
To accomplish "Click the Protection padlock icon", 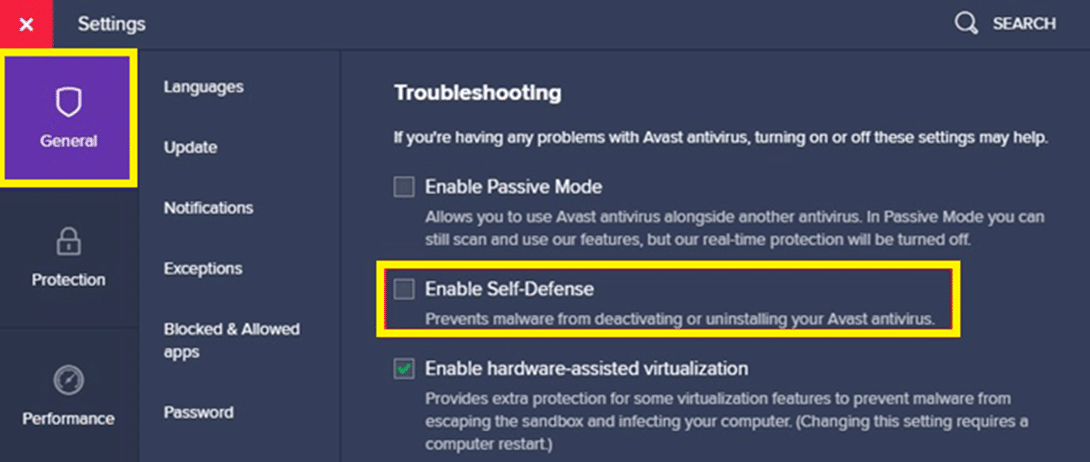I will pos(68,241).
